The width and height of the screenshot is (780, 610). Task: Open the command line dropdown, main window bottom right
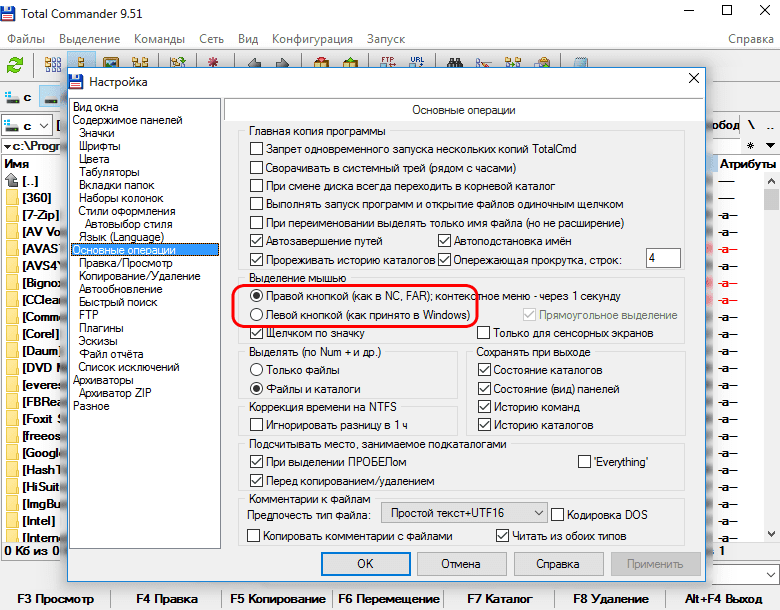tap(771, 575)
